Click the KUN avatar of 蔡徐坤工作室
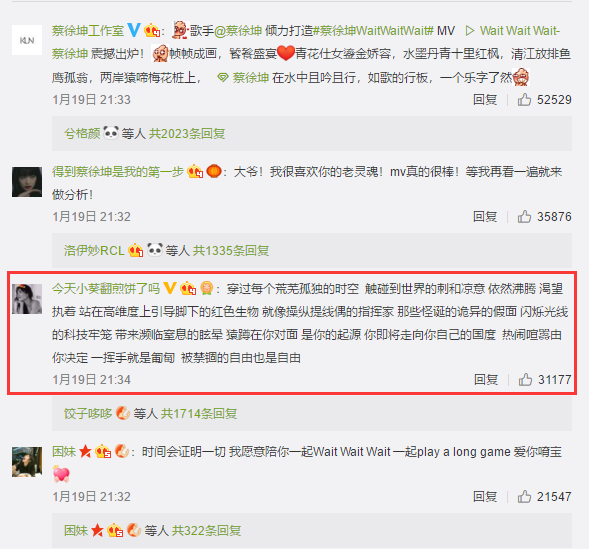 coord(27,40)
